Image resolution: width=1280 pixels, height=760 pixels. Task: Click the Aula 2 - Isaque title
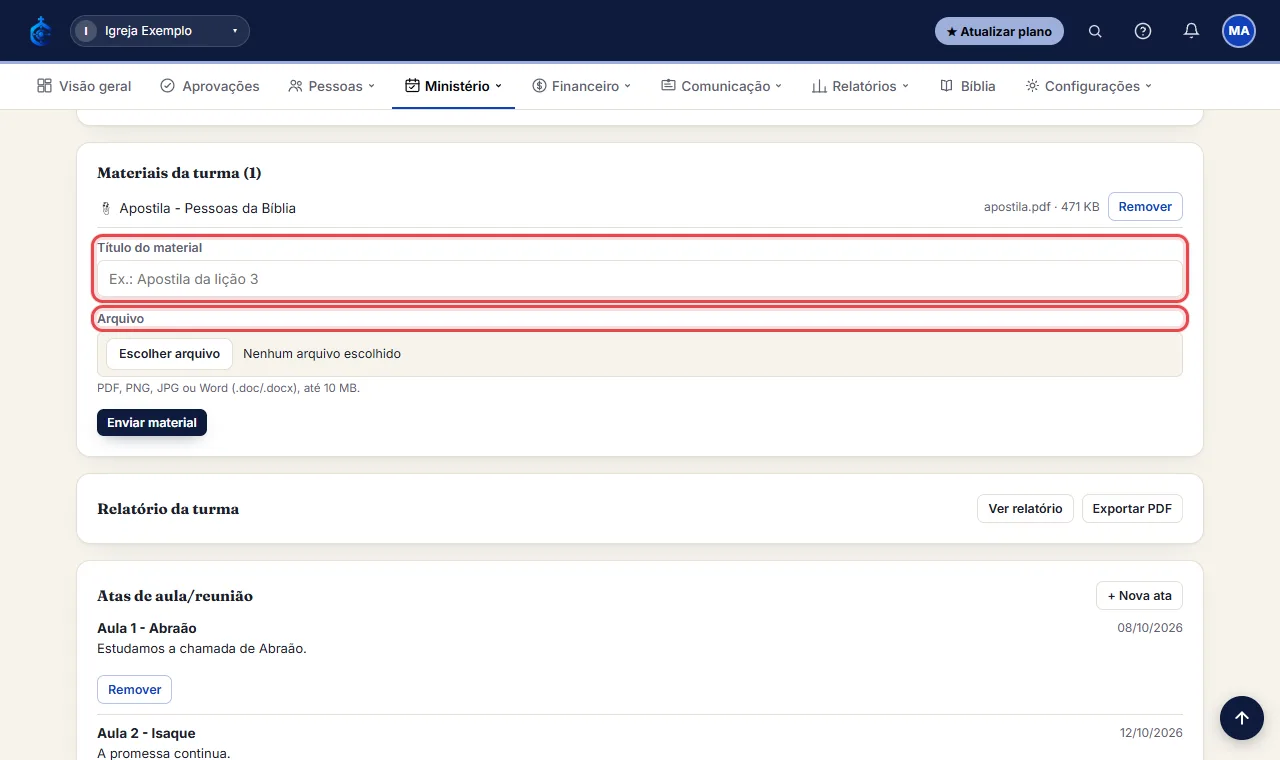pos(146,733)
